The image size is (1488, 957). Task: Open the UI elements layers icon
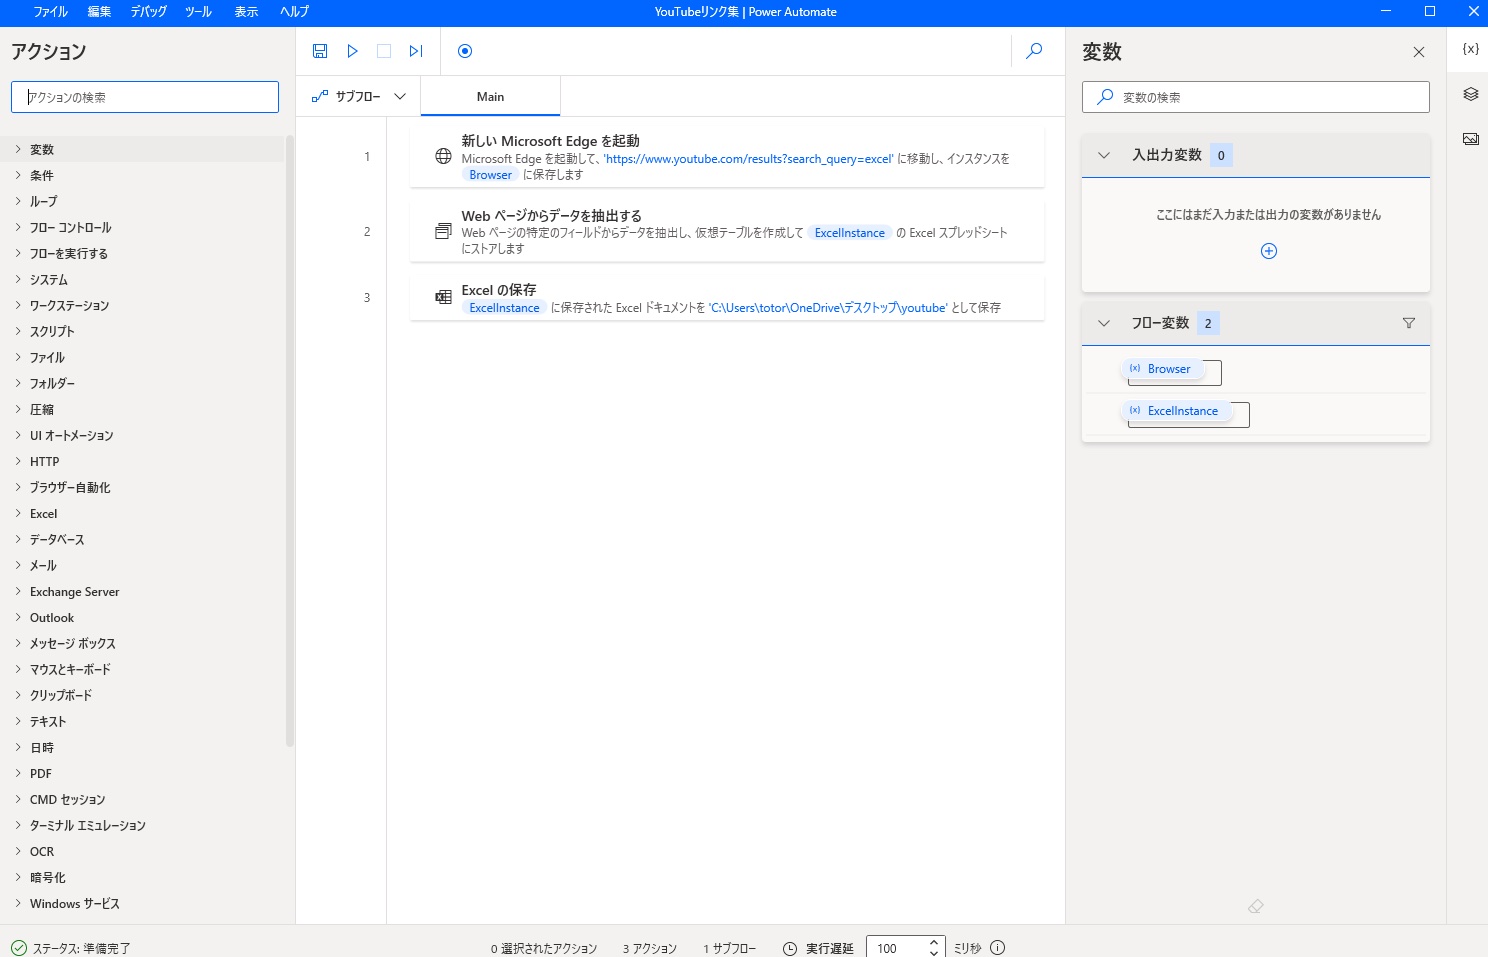click(1470, 94)
